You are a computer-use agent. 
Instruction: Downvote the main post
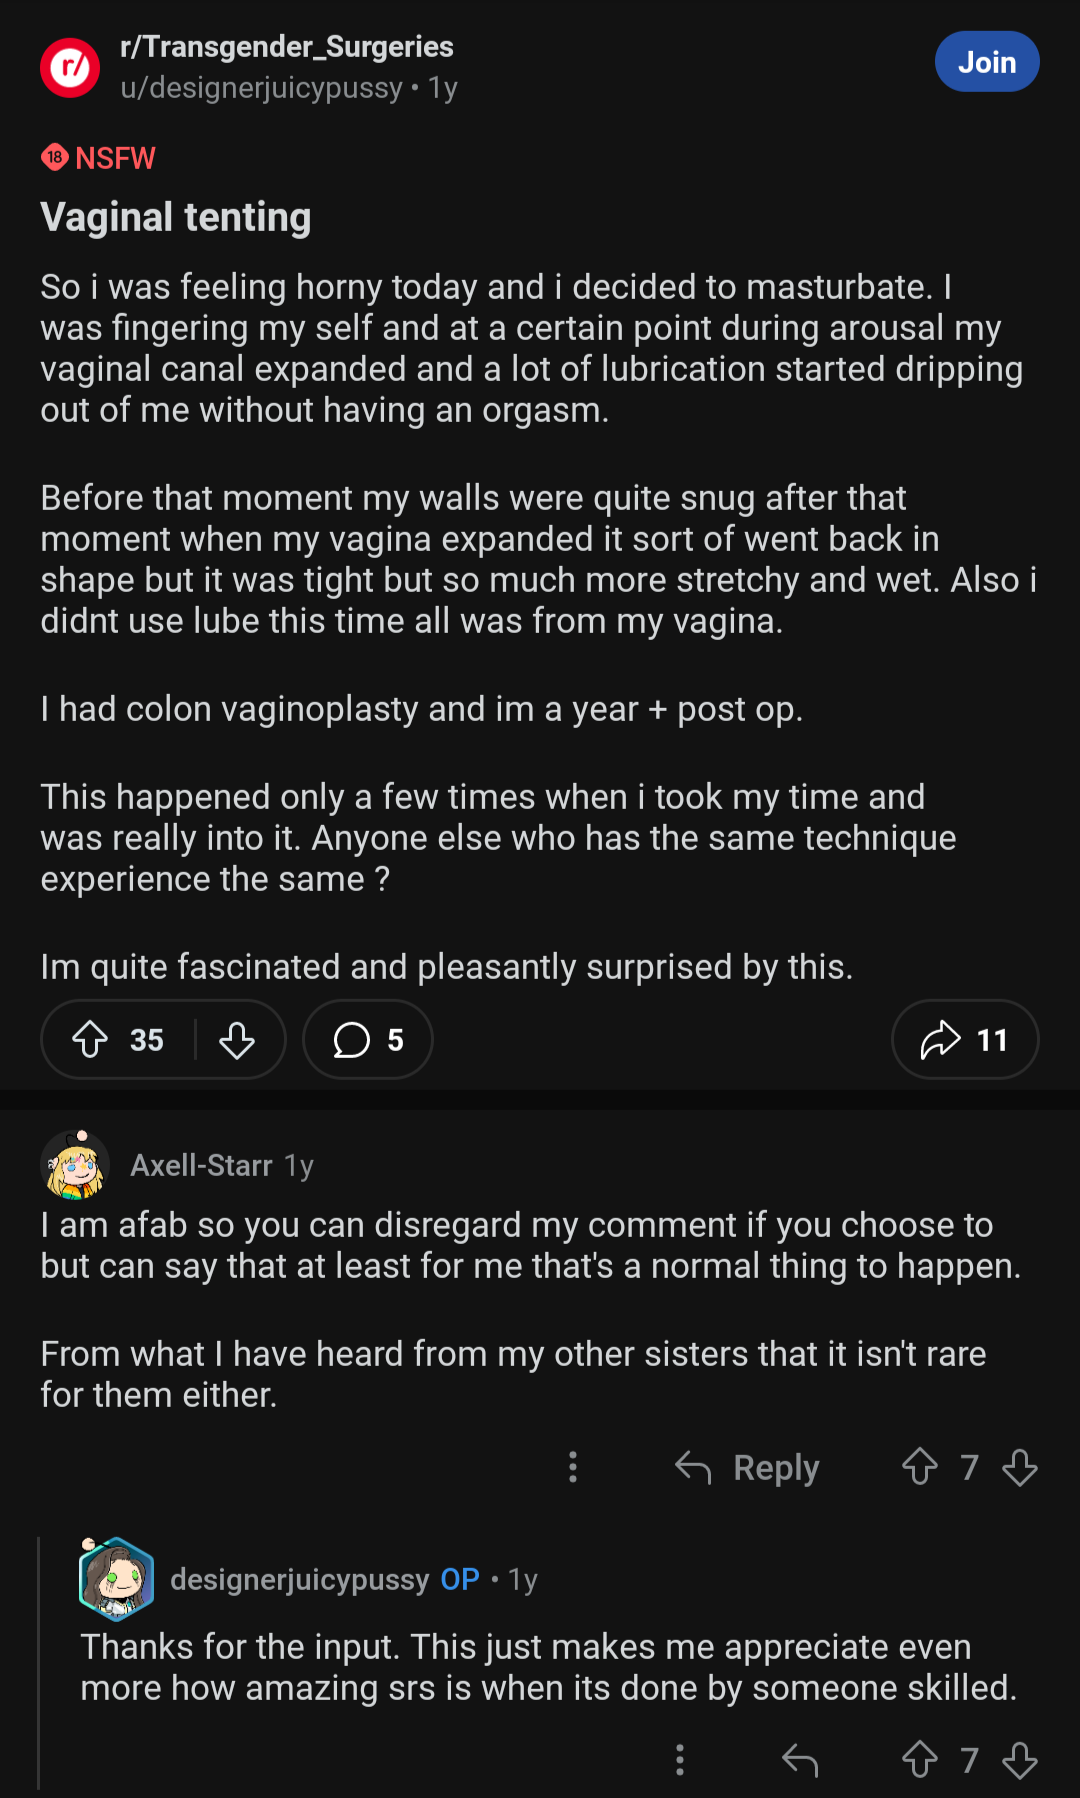(x=237, y=1040)
